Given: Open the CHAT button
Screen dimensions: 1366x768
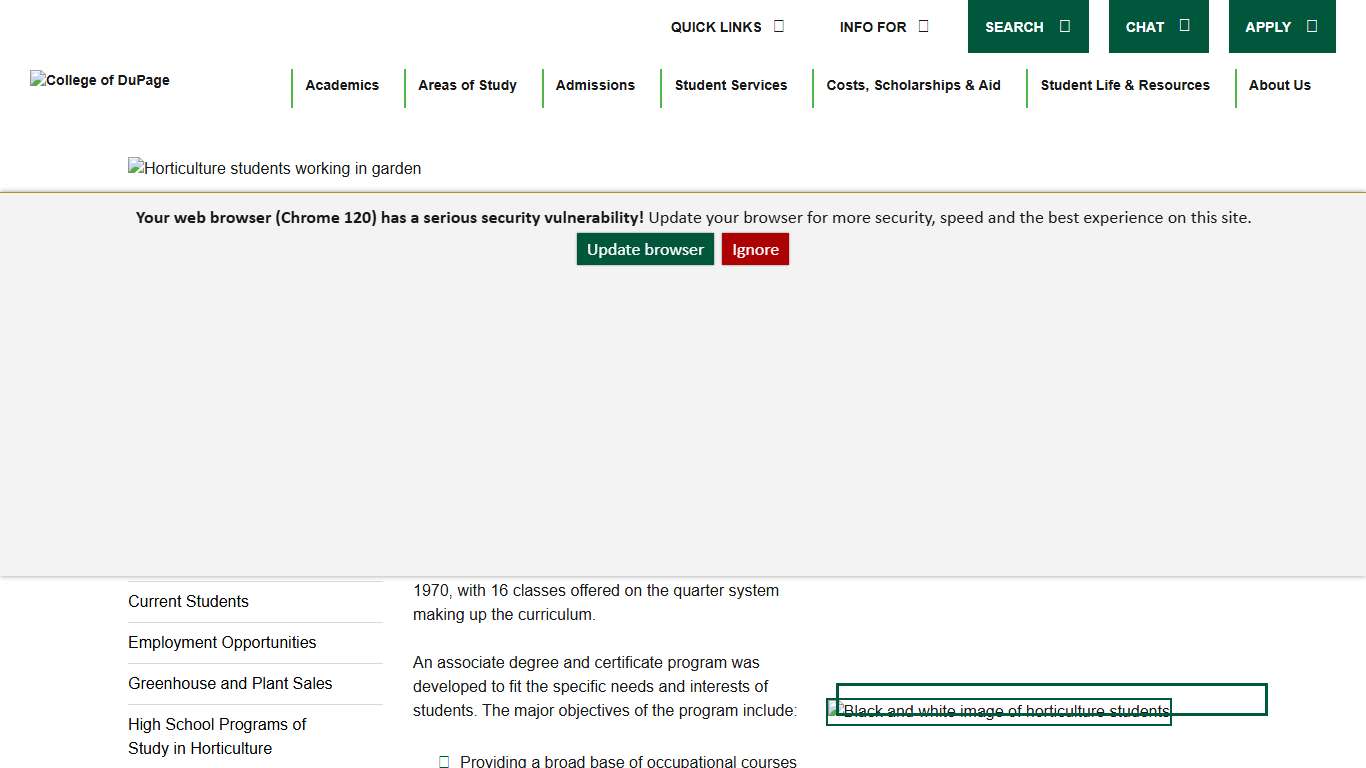Looking at the screenshot, I should (x=1158, y=27).
